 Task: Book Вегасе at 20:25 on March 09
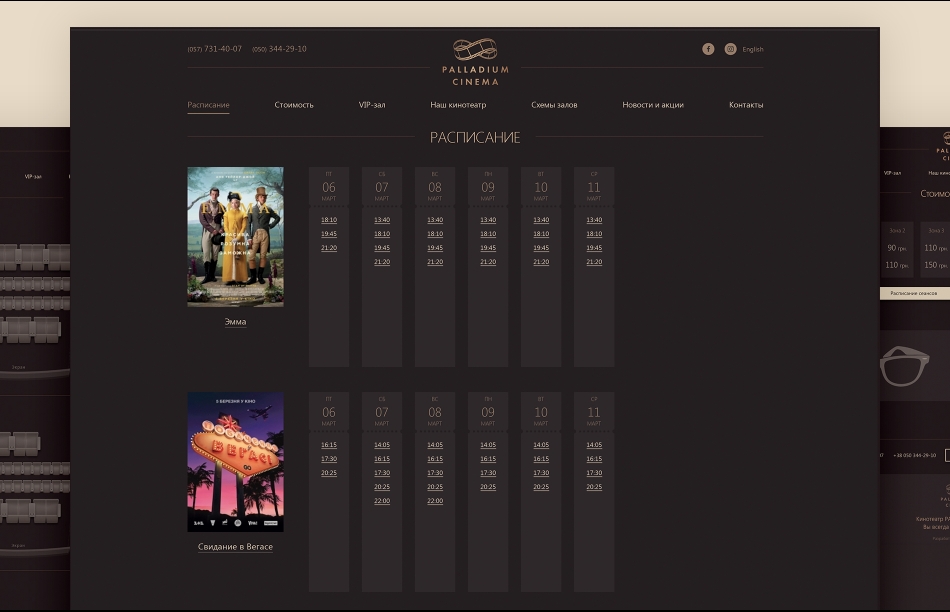tap(488, 487)
